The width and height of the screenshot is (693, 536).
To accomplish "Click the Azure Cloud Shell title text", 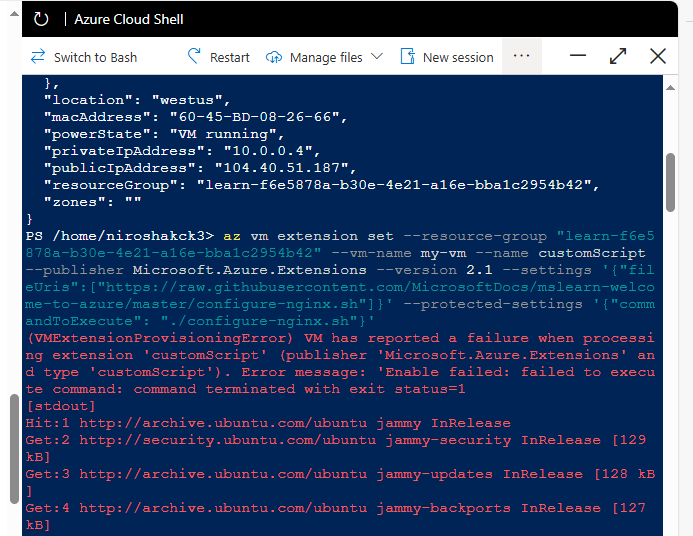I will [x=129, y=19].
